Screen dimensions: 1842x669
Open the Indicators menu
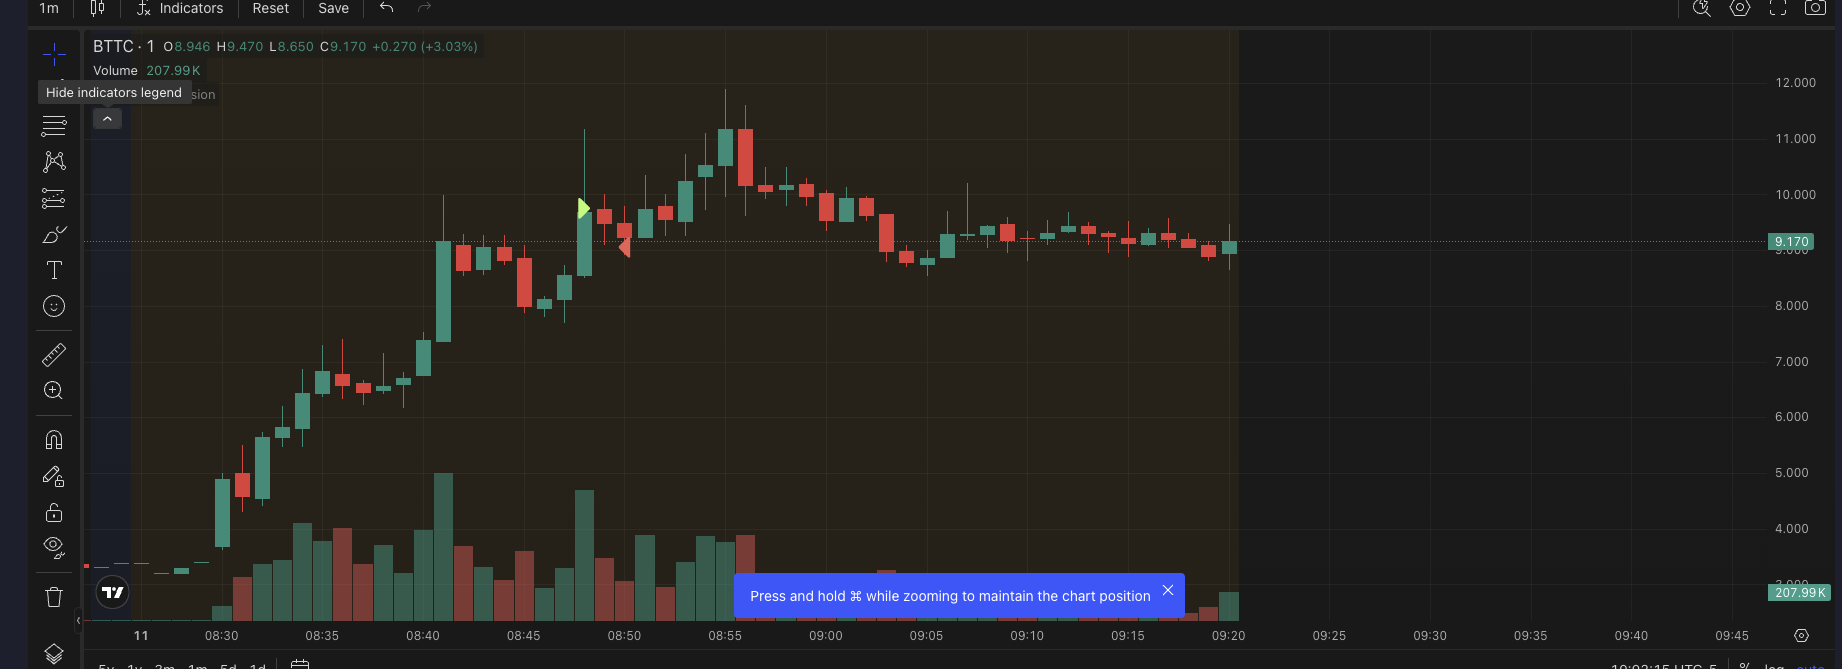tap(180, 8)
